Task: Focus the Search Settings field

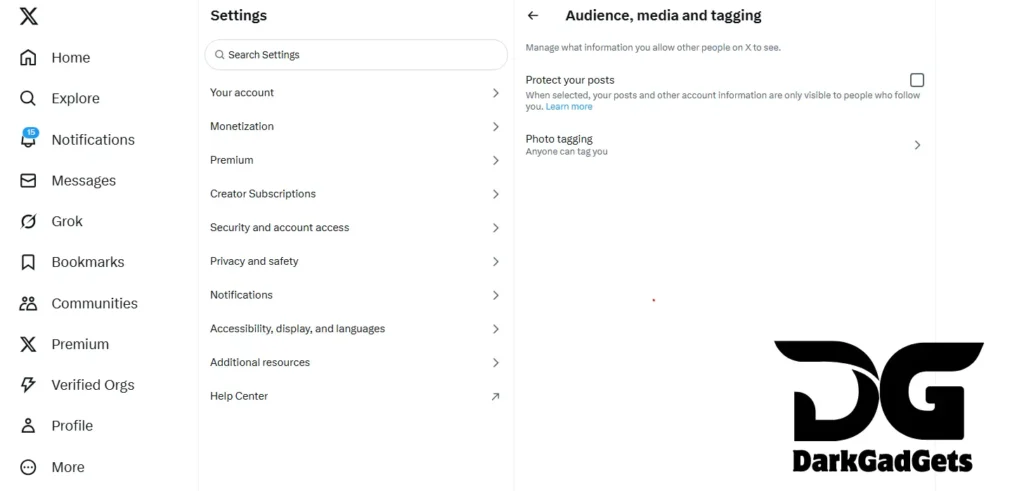Action: [356, 55]
